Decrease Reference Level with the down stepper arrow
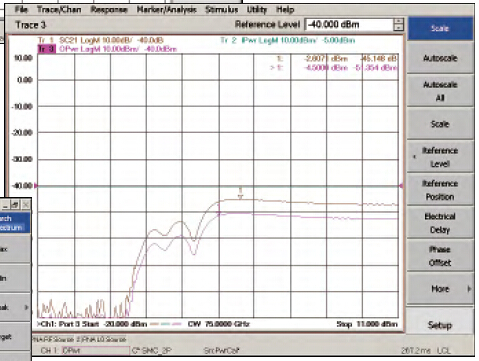This screenshot has height=361, width=479. (x=399, y=28)
